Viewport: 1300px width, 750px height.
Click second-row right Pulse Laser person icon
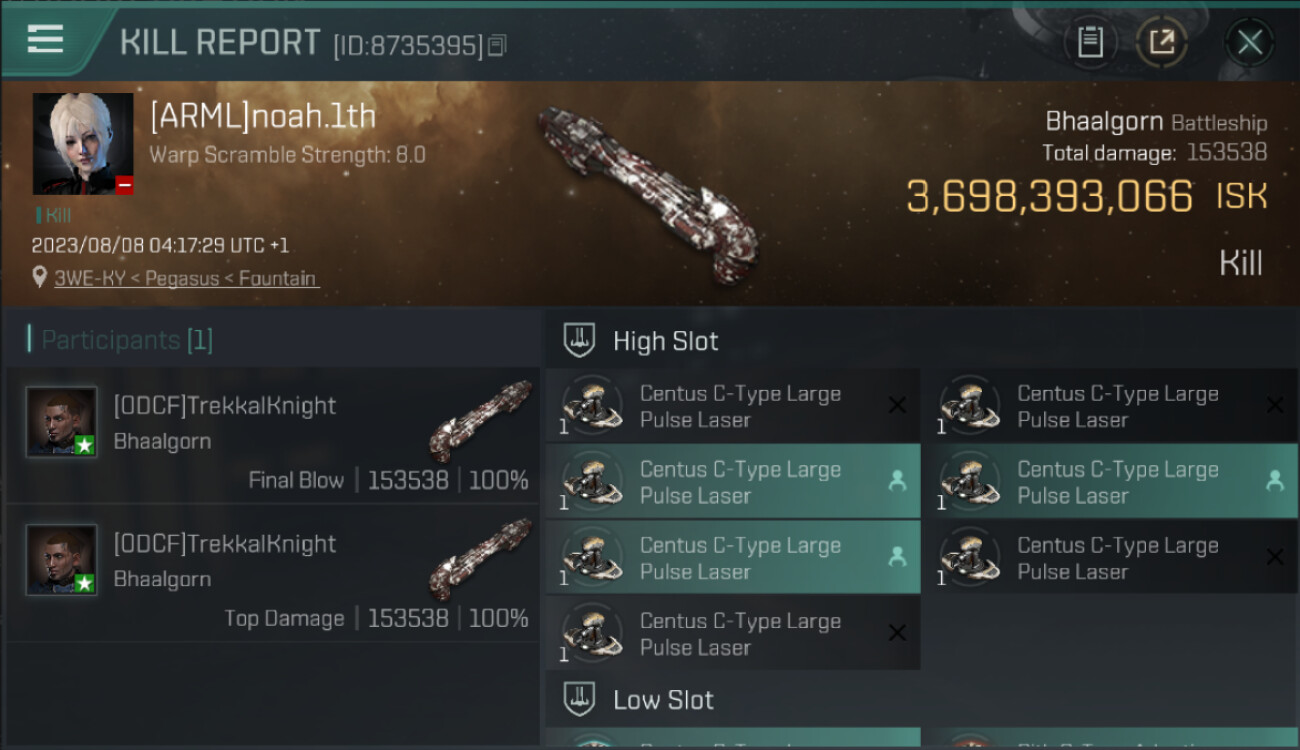point(1274,481)
